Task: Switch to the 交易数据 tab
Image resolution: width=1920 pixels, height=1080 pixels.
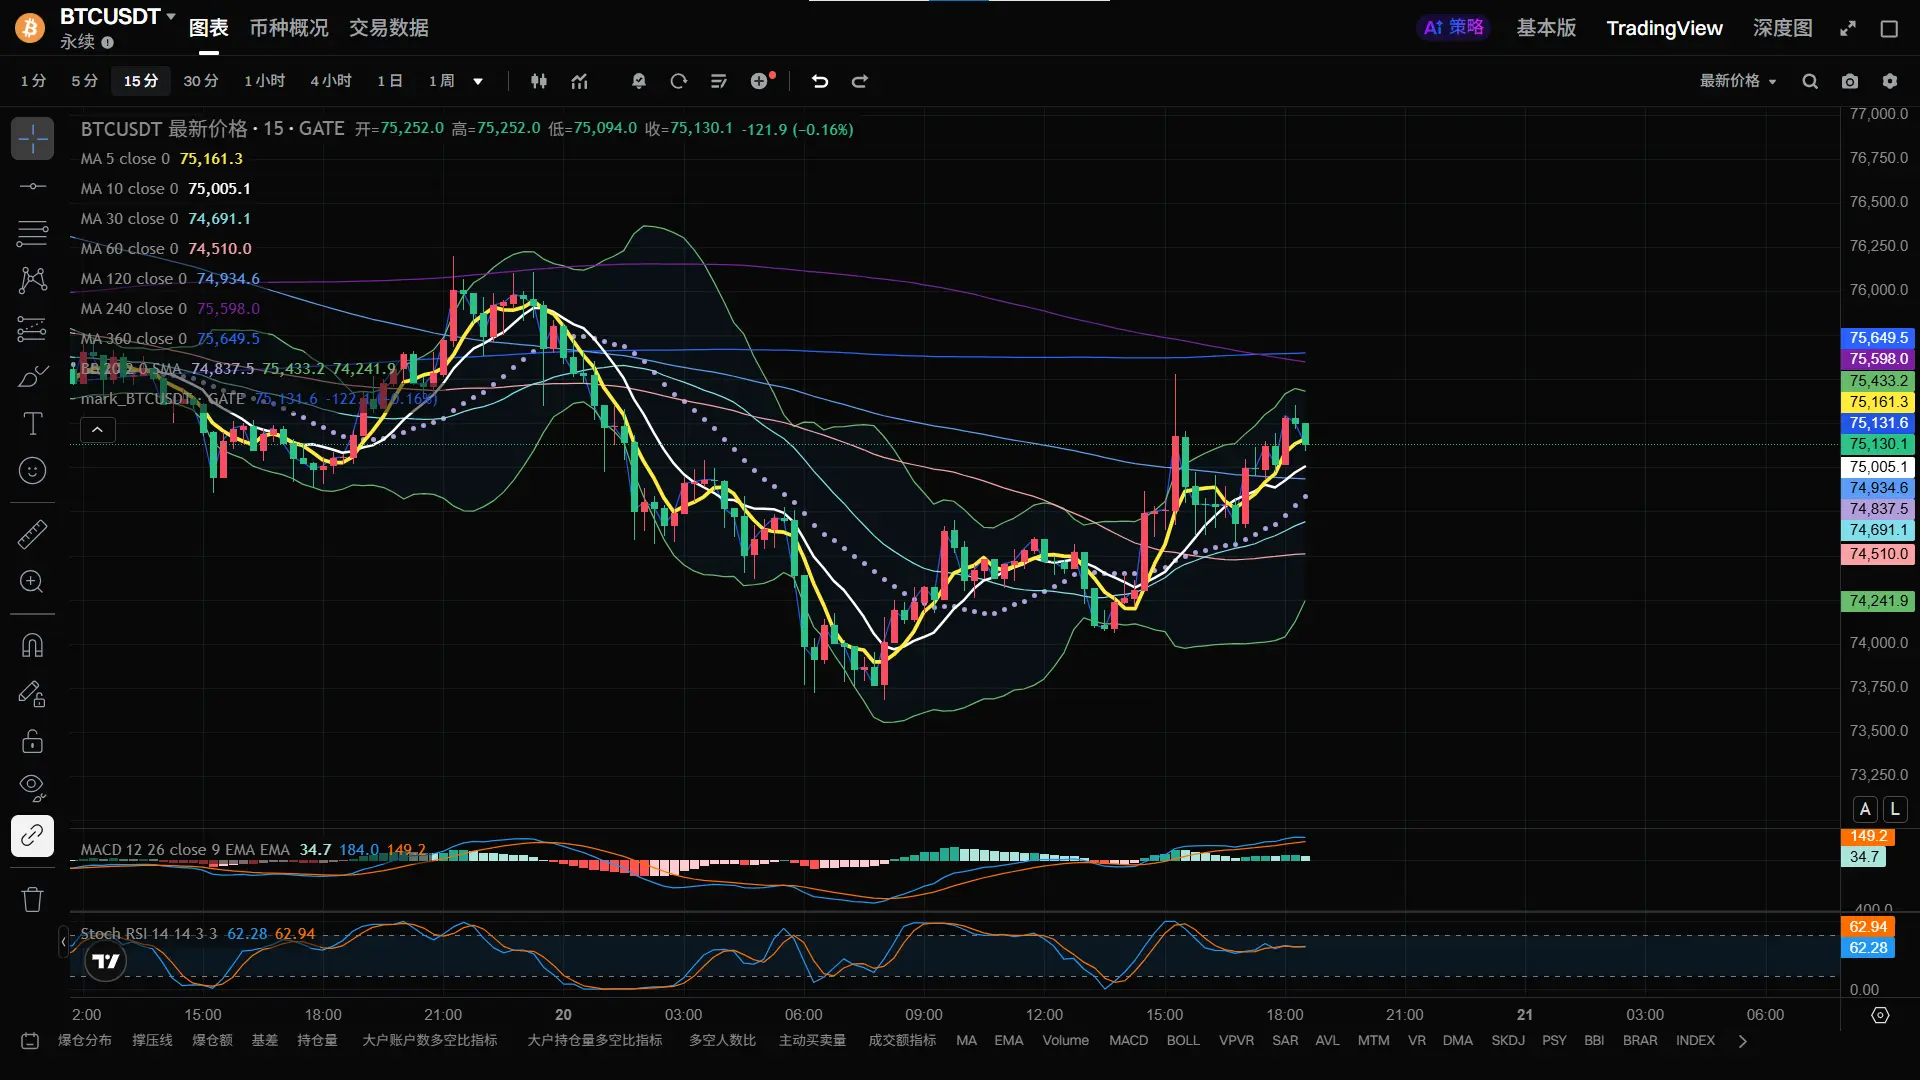Action: tap(388, 28)
